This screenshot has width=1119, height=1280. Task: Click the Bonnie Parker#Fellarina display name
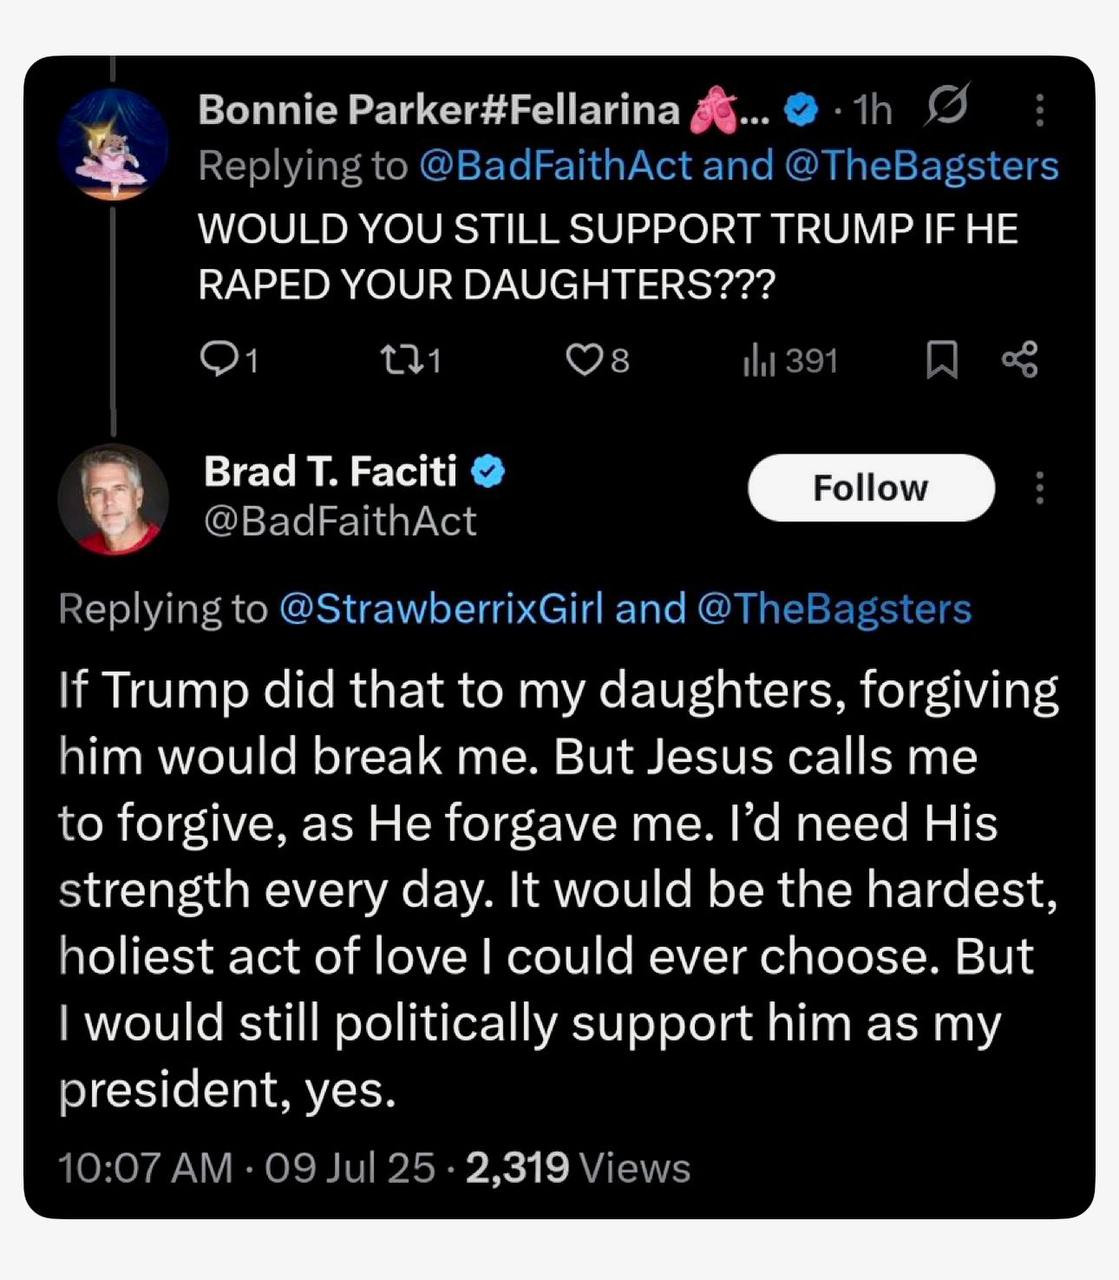point(439,110)
